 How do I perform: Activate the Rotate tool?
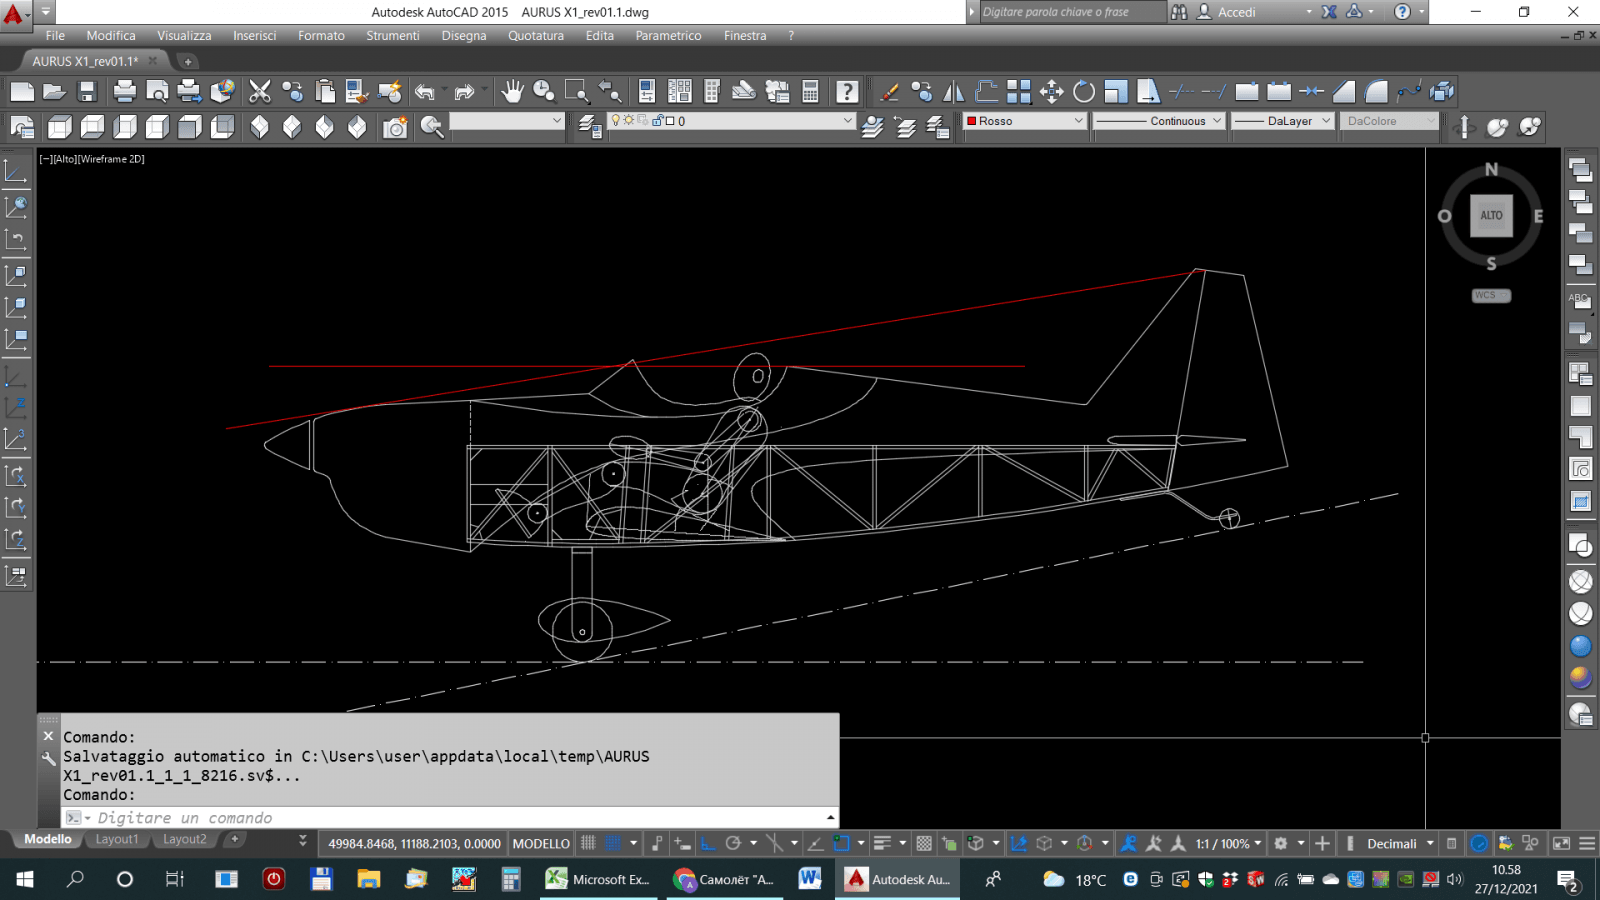pyautogui.click(x=1084, y=92)
